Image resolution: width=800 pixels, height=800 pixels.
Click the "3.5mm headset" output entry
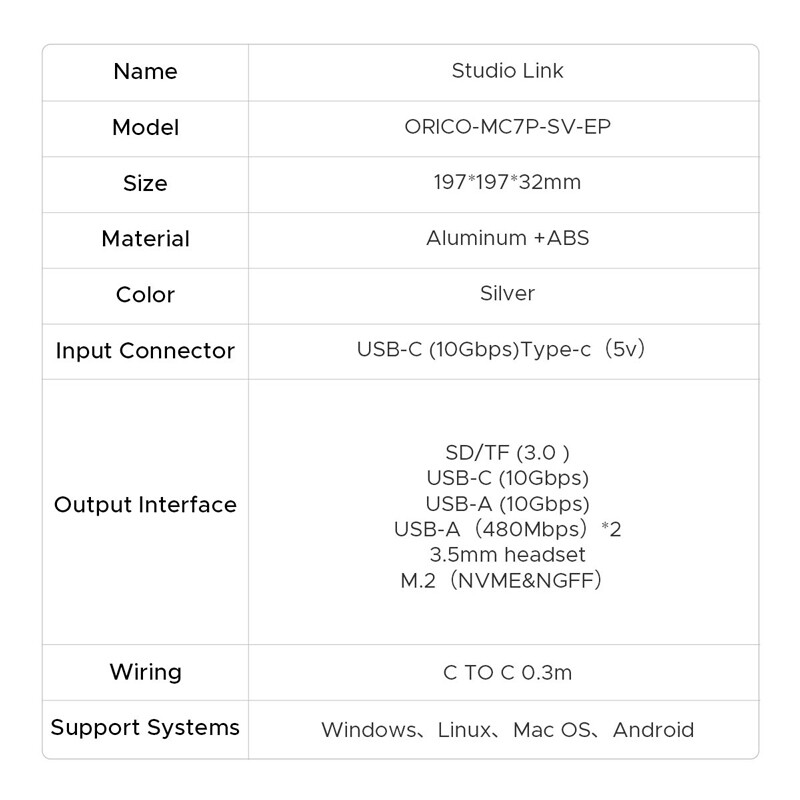pos(507,555)
